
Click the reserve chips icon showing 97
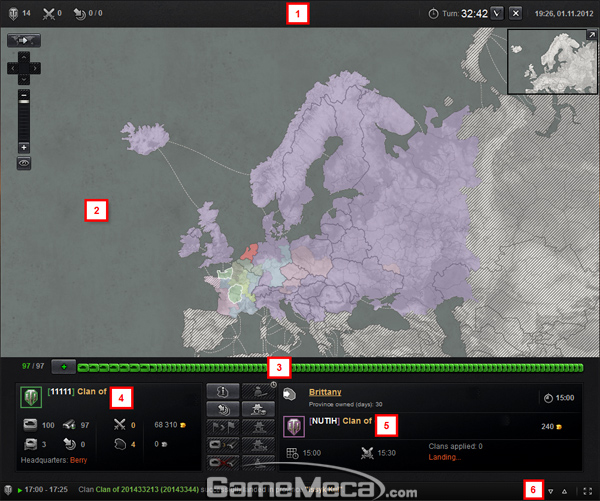pos(69,424)
